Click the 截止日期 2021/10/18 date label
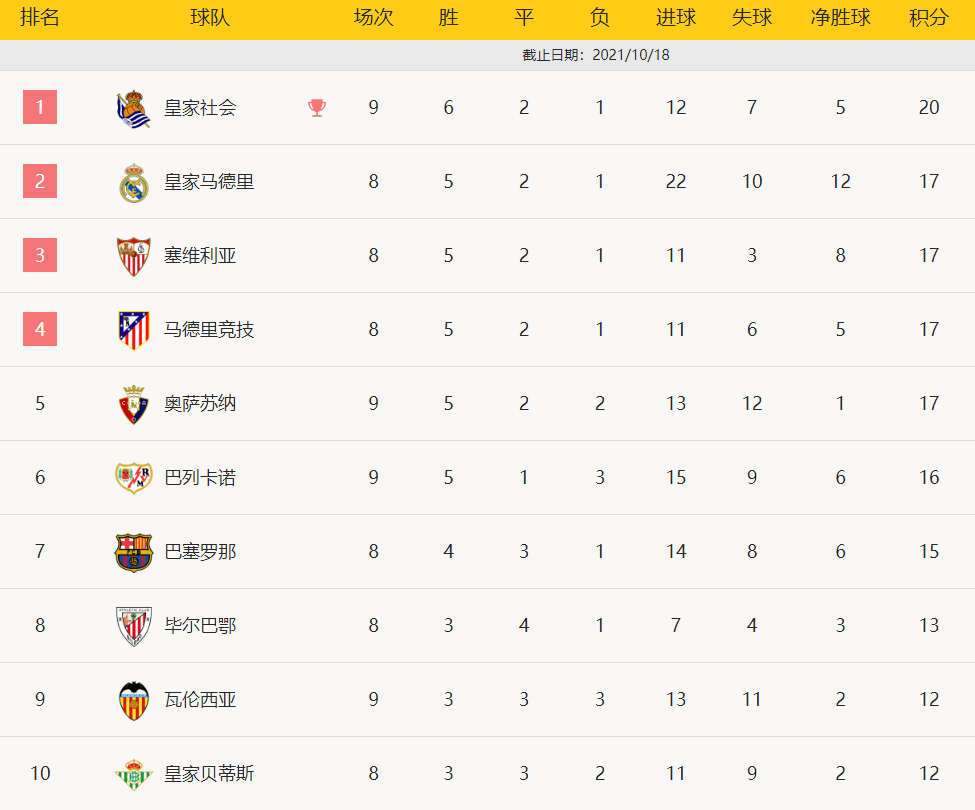Viewport: 975px width, 810px height. [x=596, y=55]
